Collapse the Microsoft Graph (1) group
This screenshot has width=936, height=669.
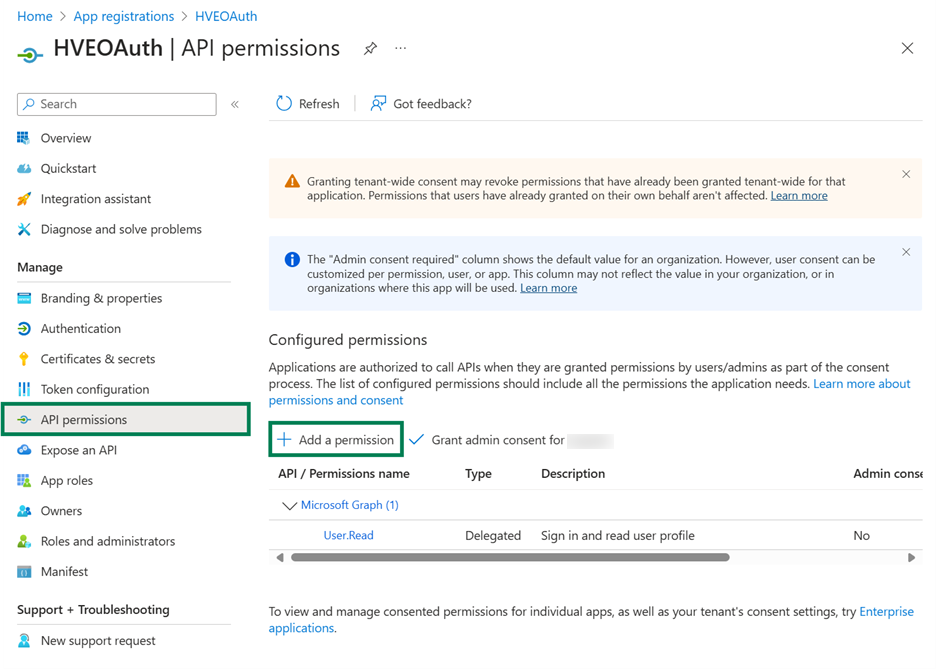(x=290, y=505)
